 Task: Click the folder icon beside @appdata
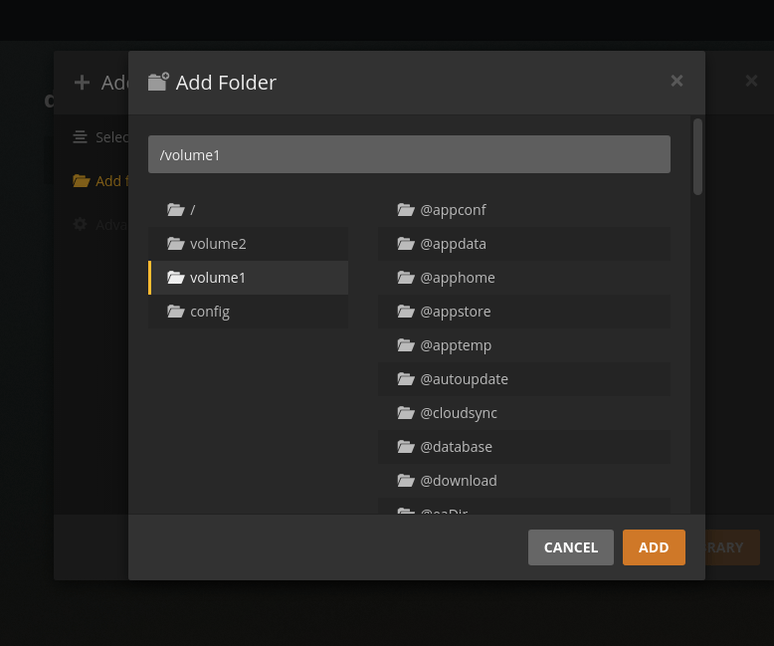click(x=405, y=244)
